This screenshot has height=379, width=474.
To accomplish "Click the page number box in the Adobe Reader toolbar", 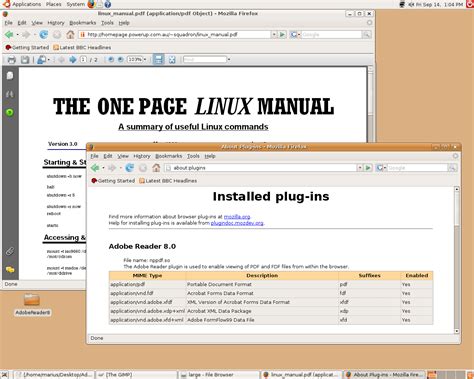I will coord(83,60).
